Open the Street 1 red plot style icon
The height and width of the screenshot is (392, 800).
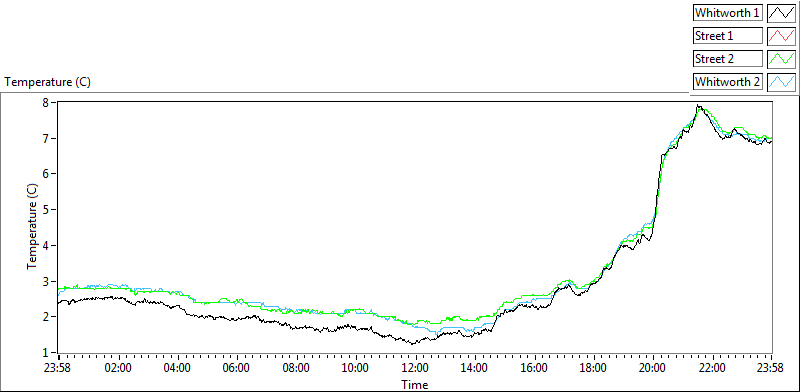click(781, 36)
